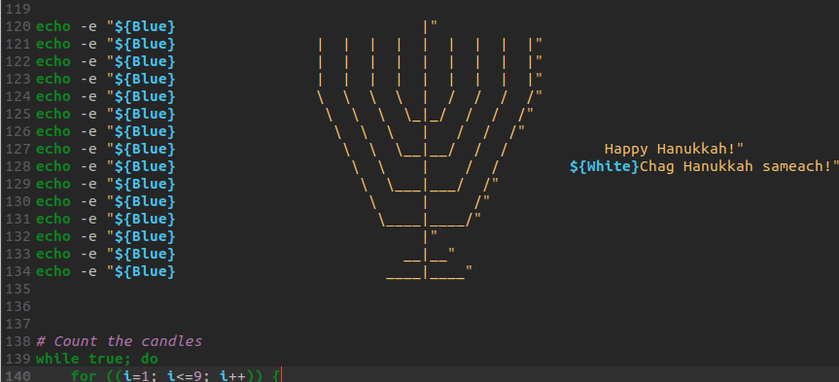This screenshot has height=382, width=839.
Task: Click line number 129 in the gutter
Action: tap(16, 184)
